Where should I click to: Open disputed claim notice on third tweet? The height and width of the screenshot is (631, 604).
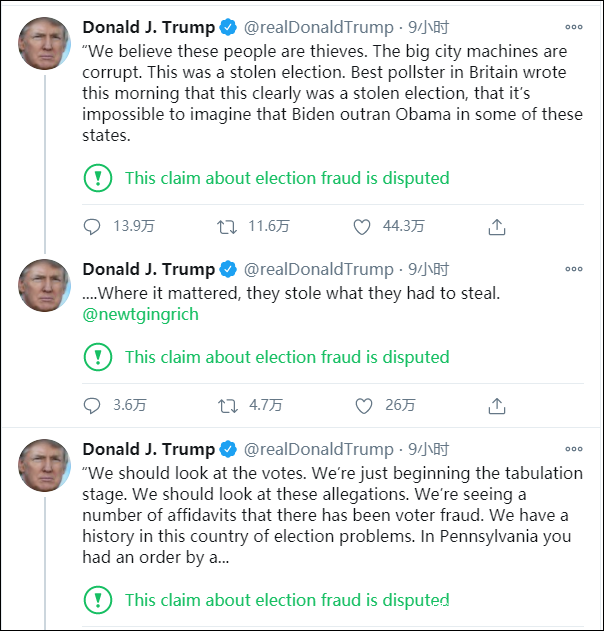click(x=286, y=600)
